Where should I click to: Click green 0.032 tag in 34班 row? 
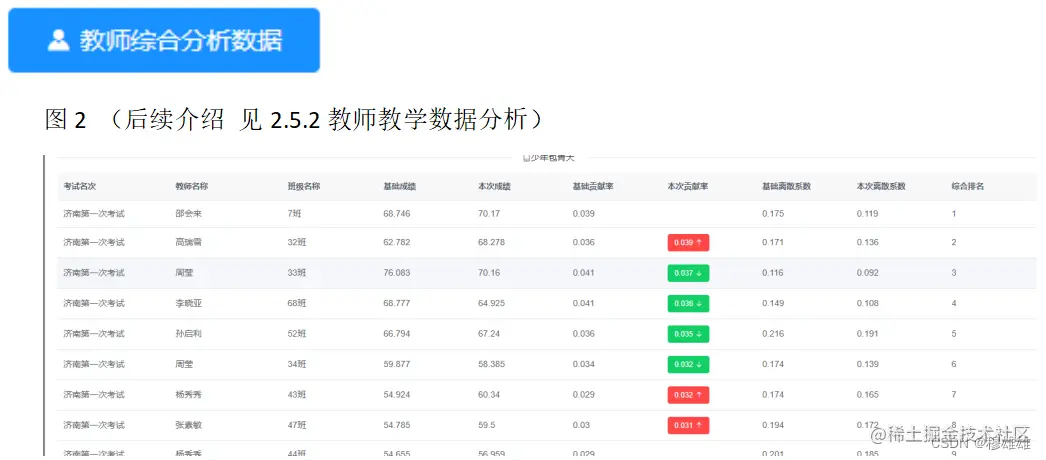click(688, 365)
